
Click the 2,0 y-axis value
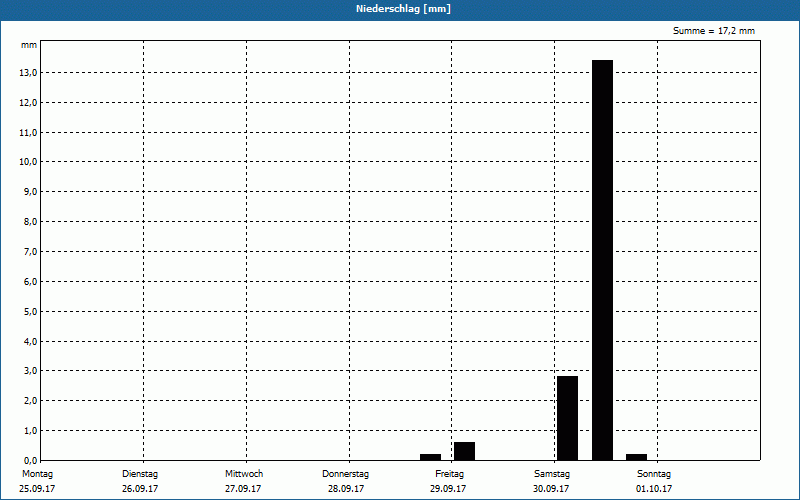(x=30, y=401)
